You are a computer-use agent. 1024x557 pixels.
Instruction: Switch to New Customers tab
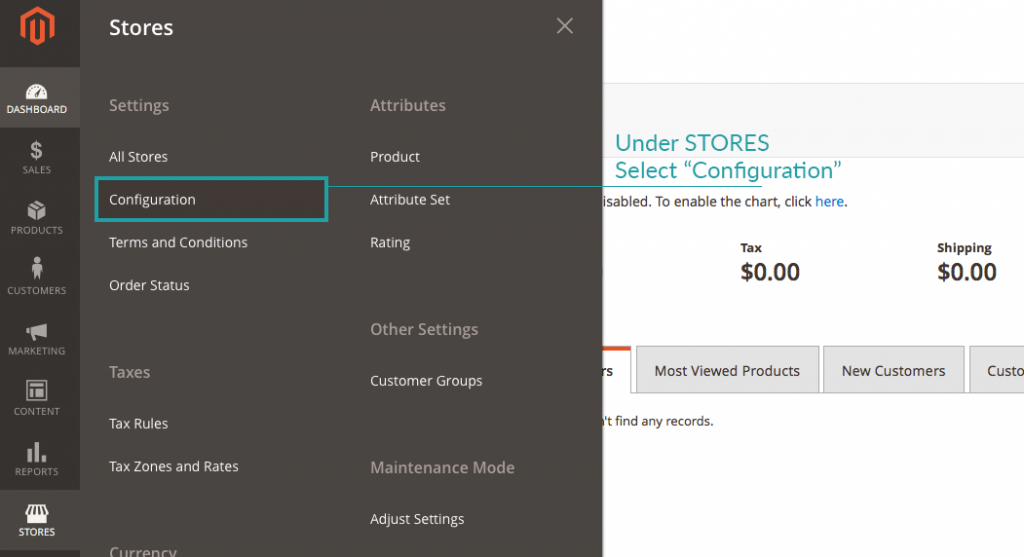click(893, 370)
